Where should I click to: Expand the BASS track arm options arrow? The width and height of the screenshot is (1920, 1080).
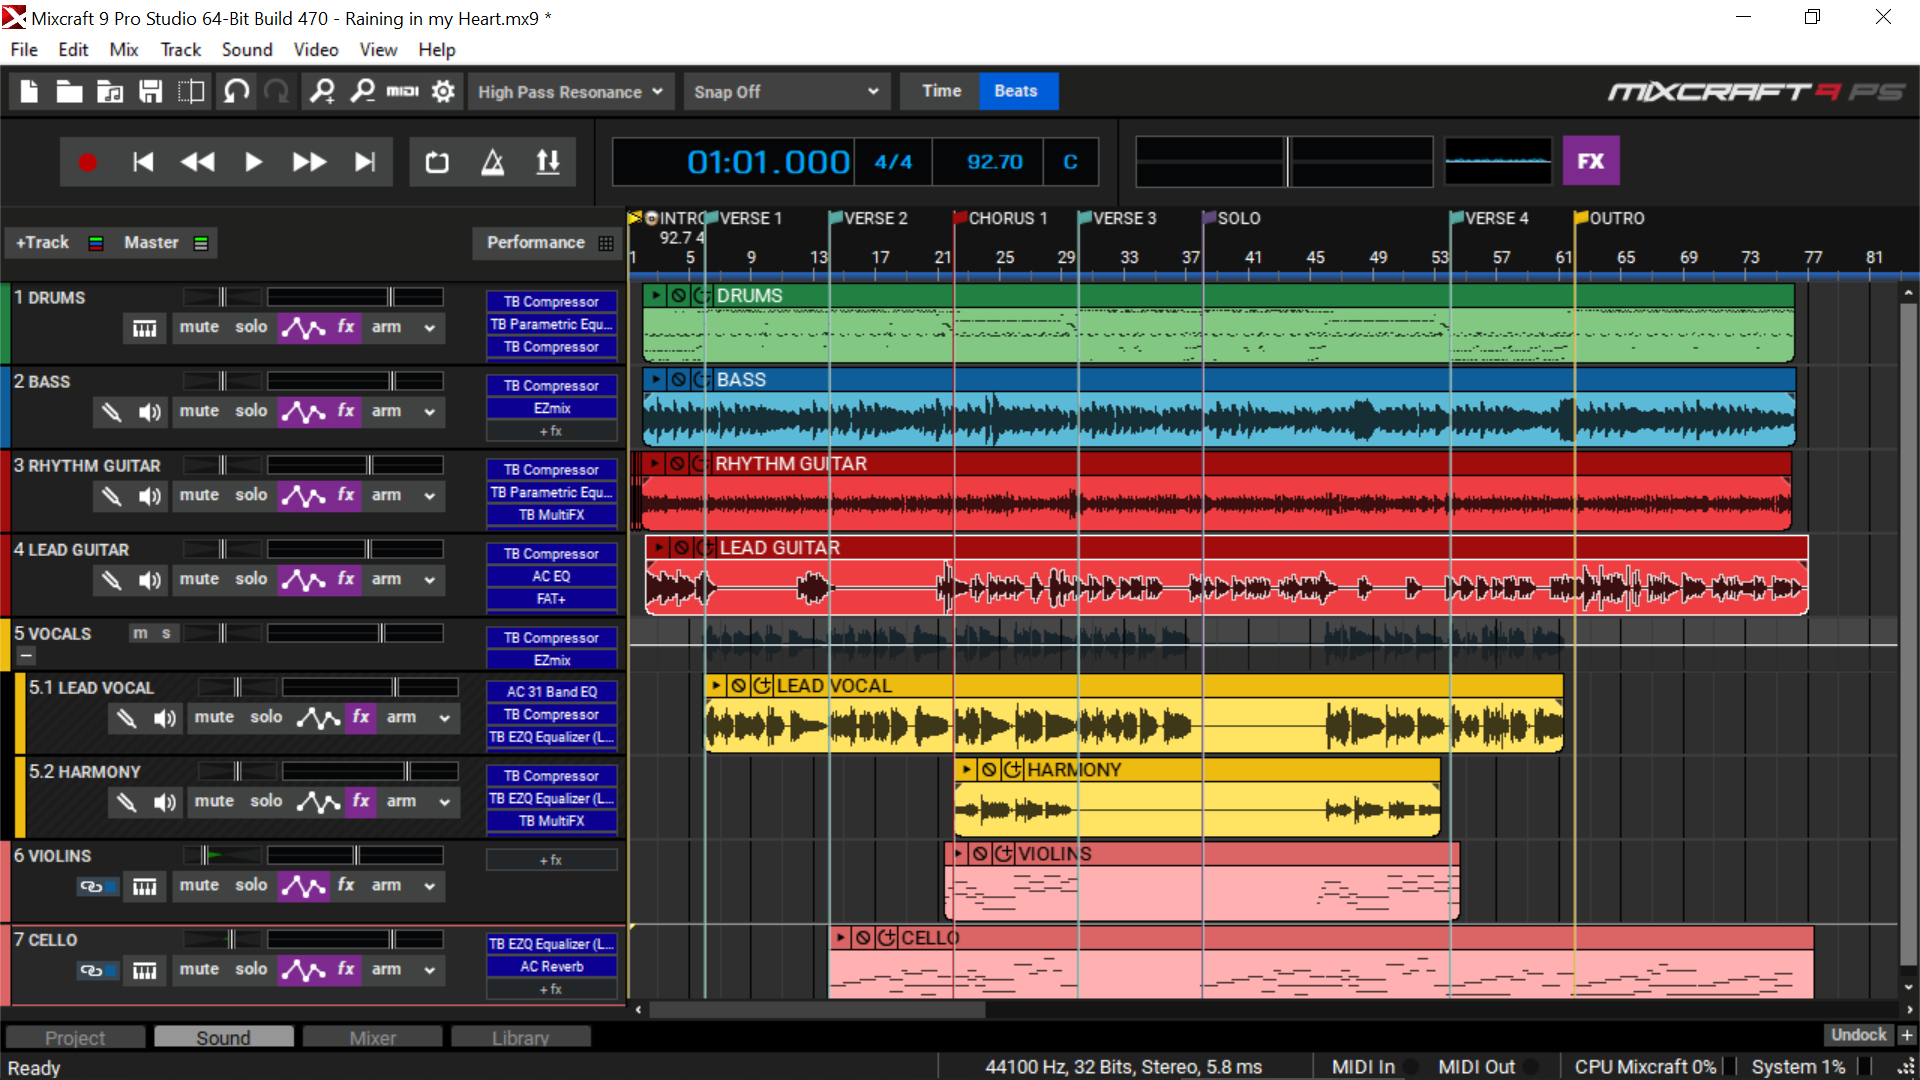[430, 412]
